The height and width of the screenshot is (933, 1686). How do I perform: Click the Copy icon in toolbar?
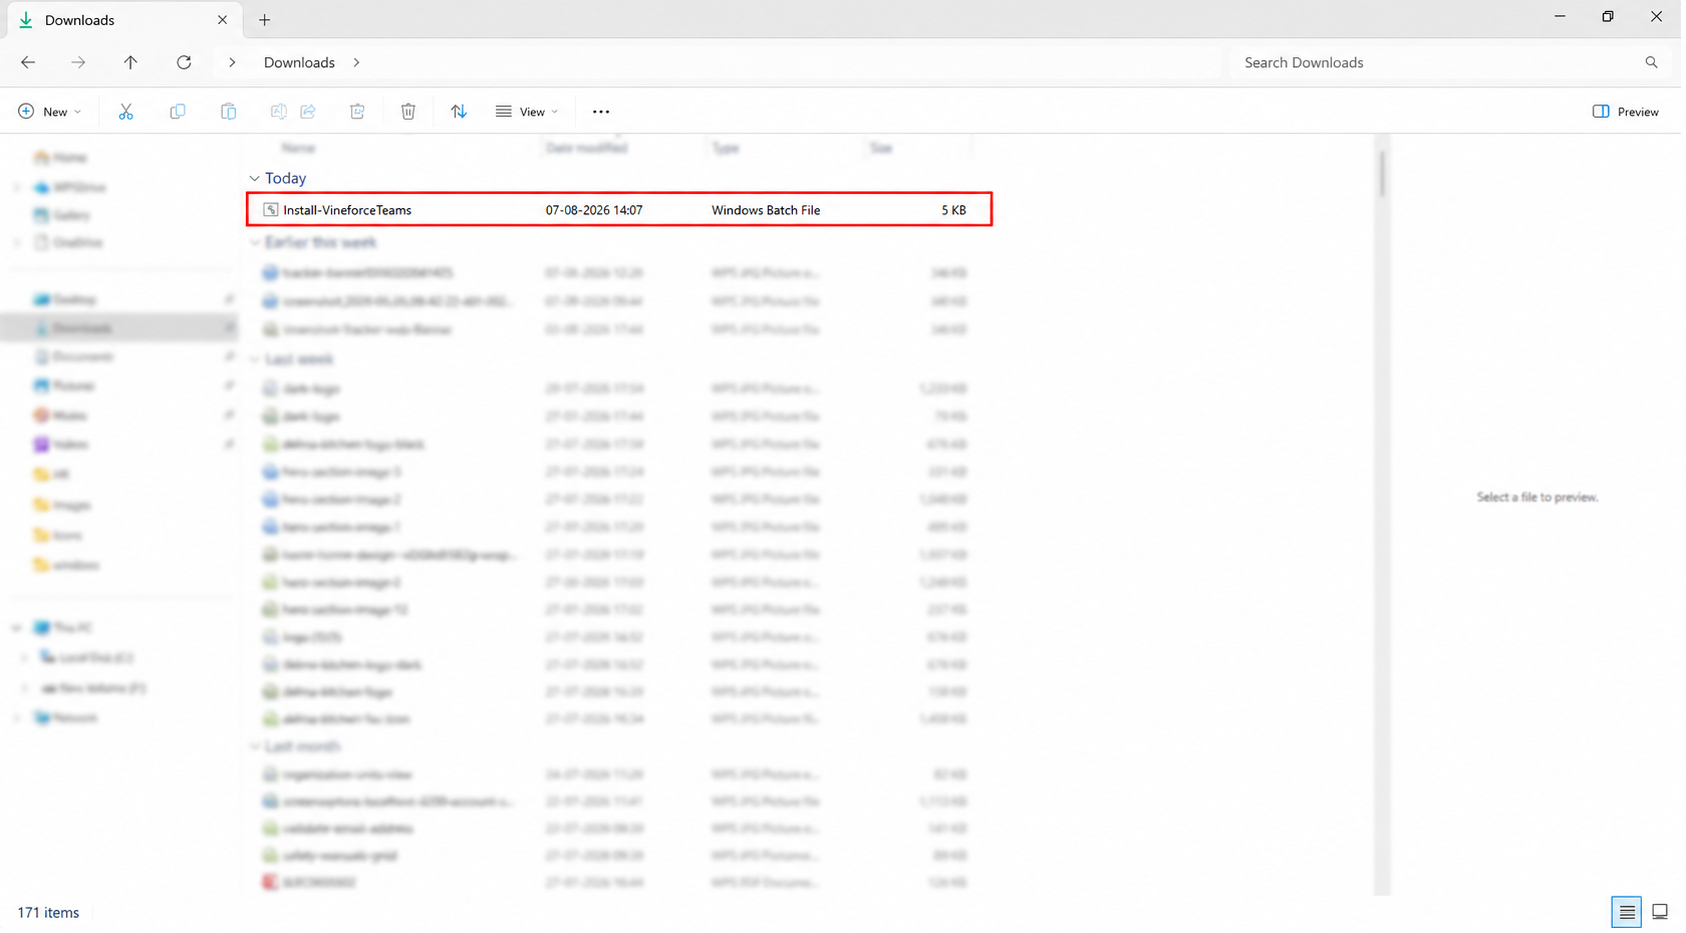(x=177, y=112)
